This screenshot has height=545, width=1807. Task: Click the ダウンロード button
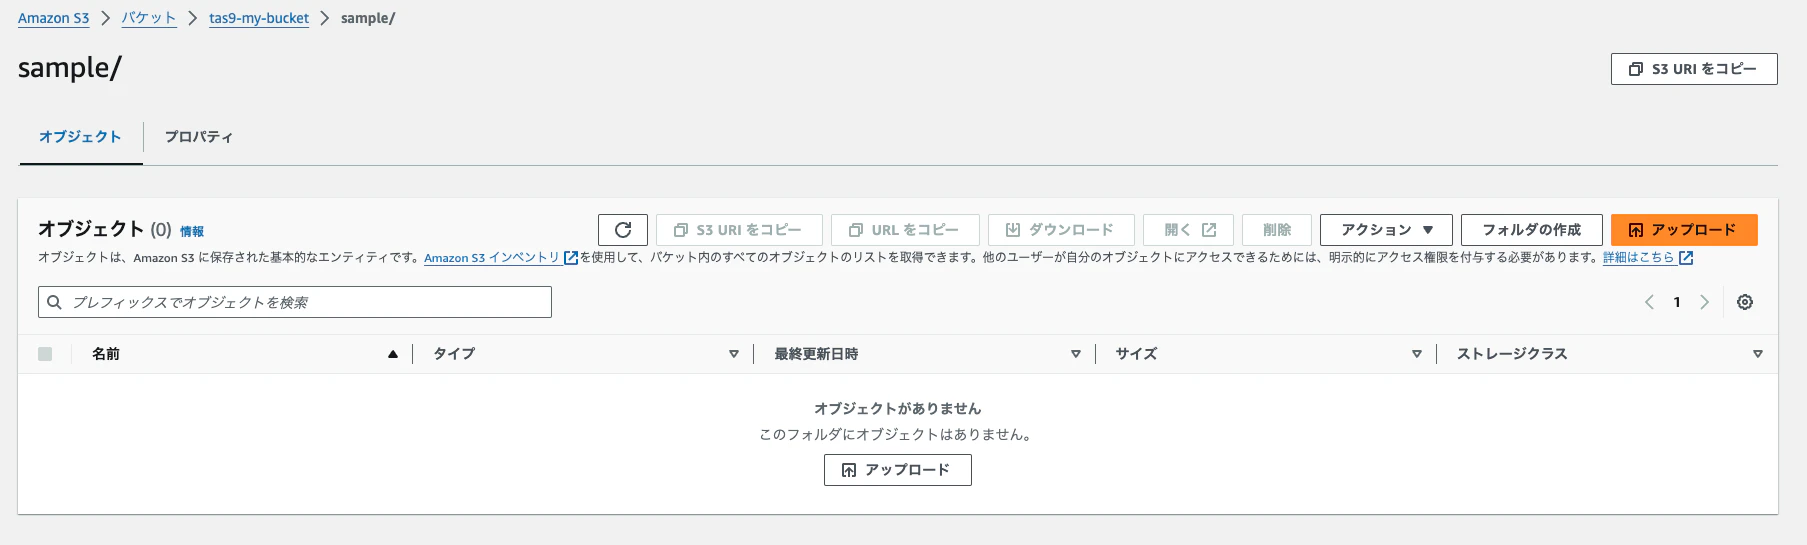pos(1061,230)
